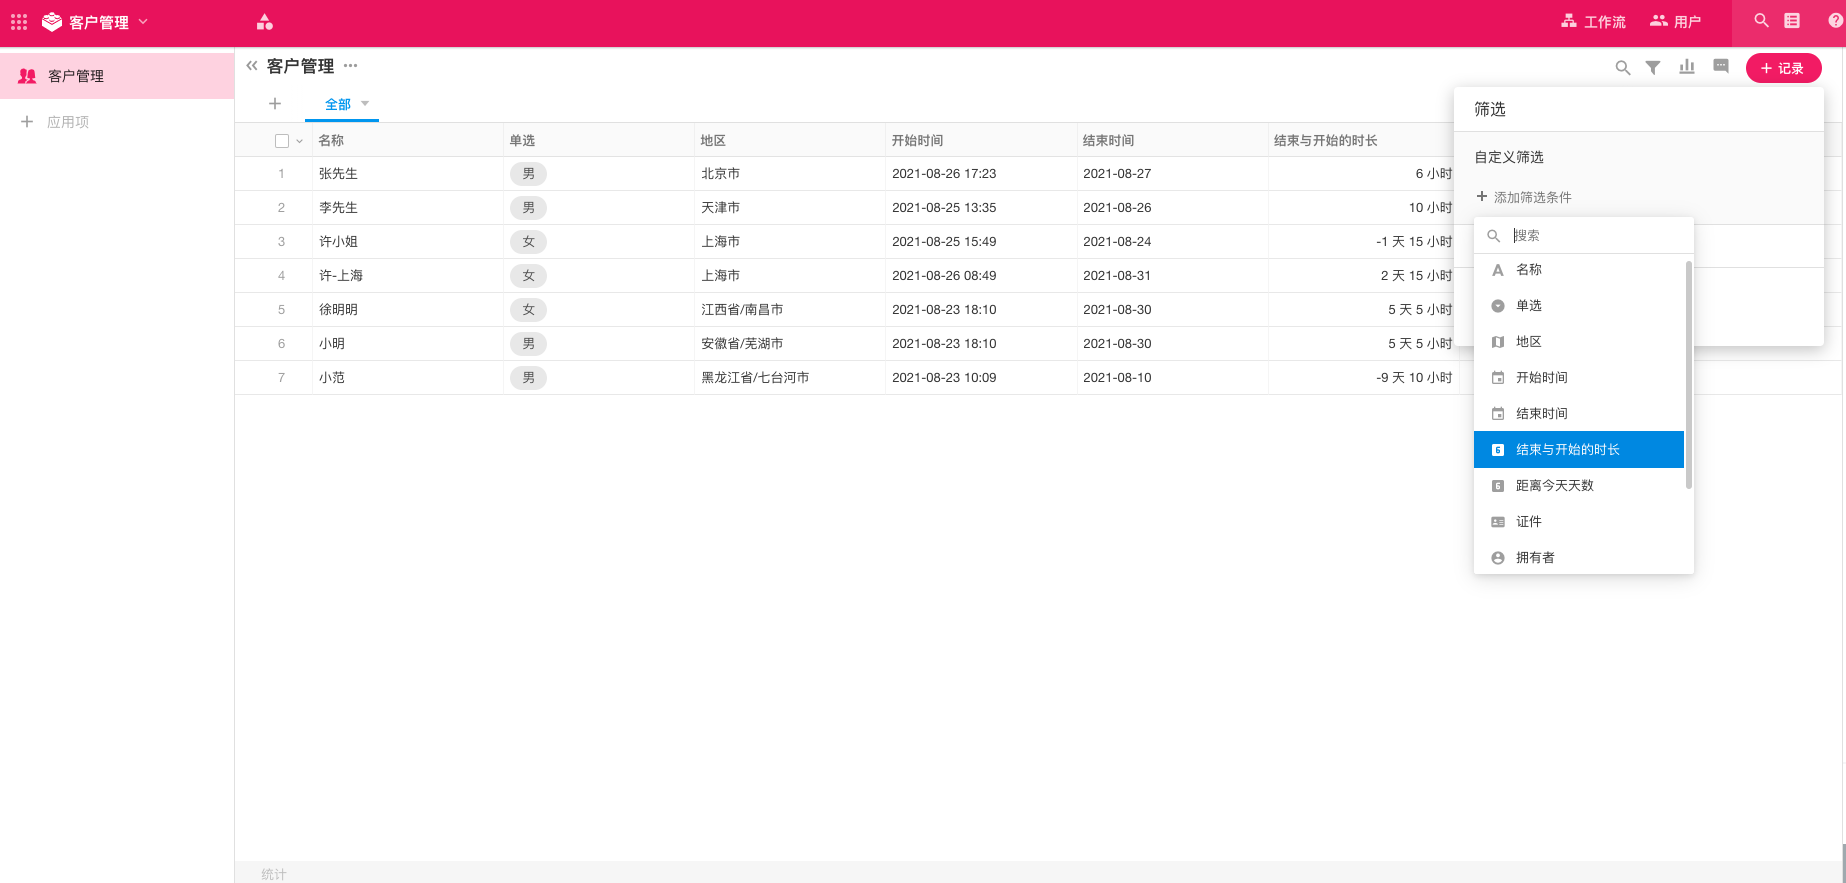Screen dimensions: 1846x883
Task: Choose the 开始时间 field in the dropdown
Action: tap(1579, 378)
